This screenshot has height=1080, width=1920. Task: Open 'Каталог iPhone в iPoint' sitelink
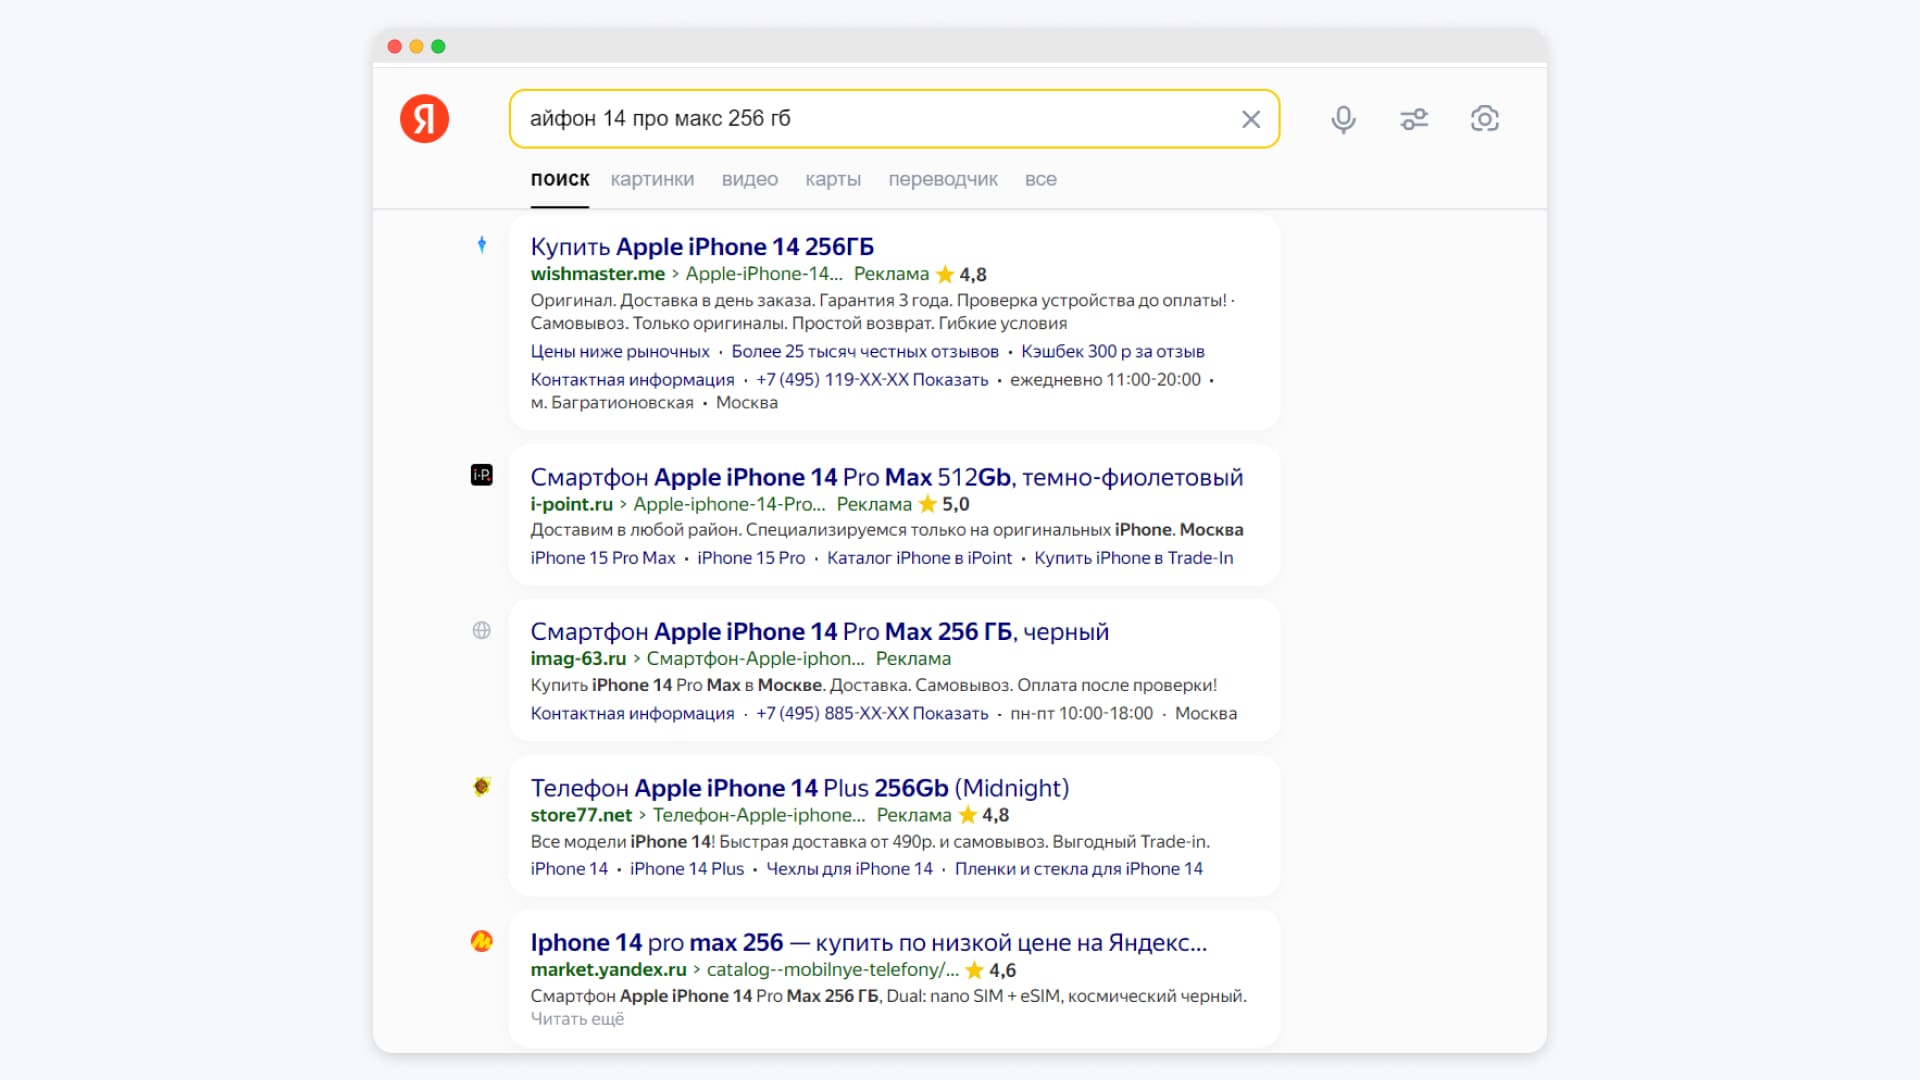click(920, 558)
